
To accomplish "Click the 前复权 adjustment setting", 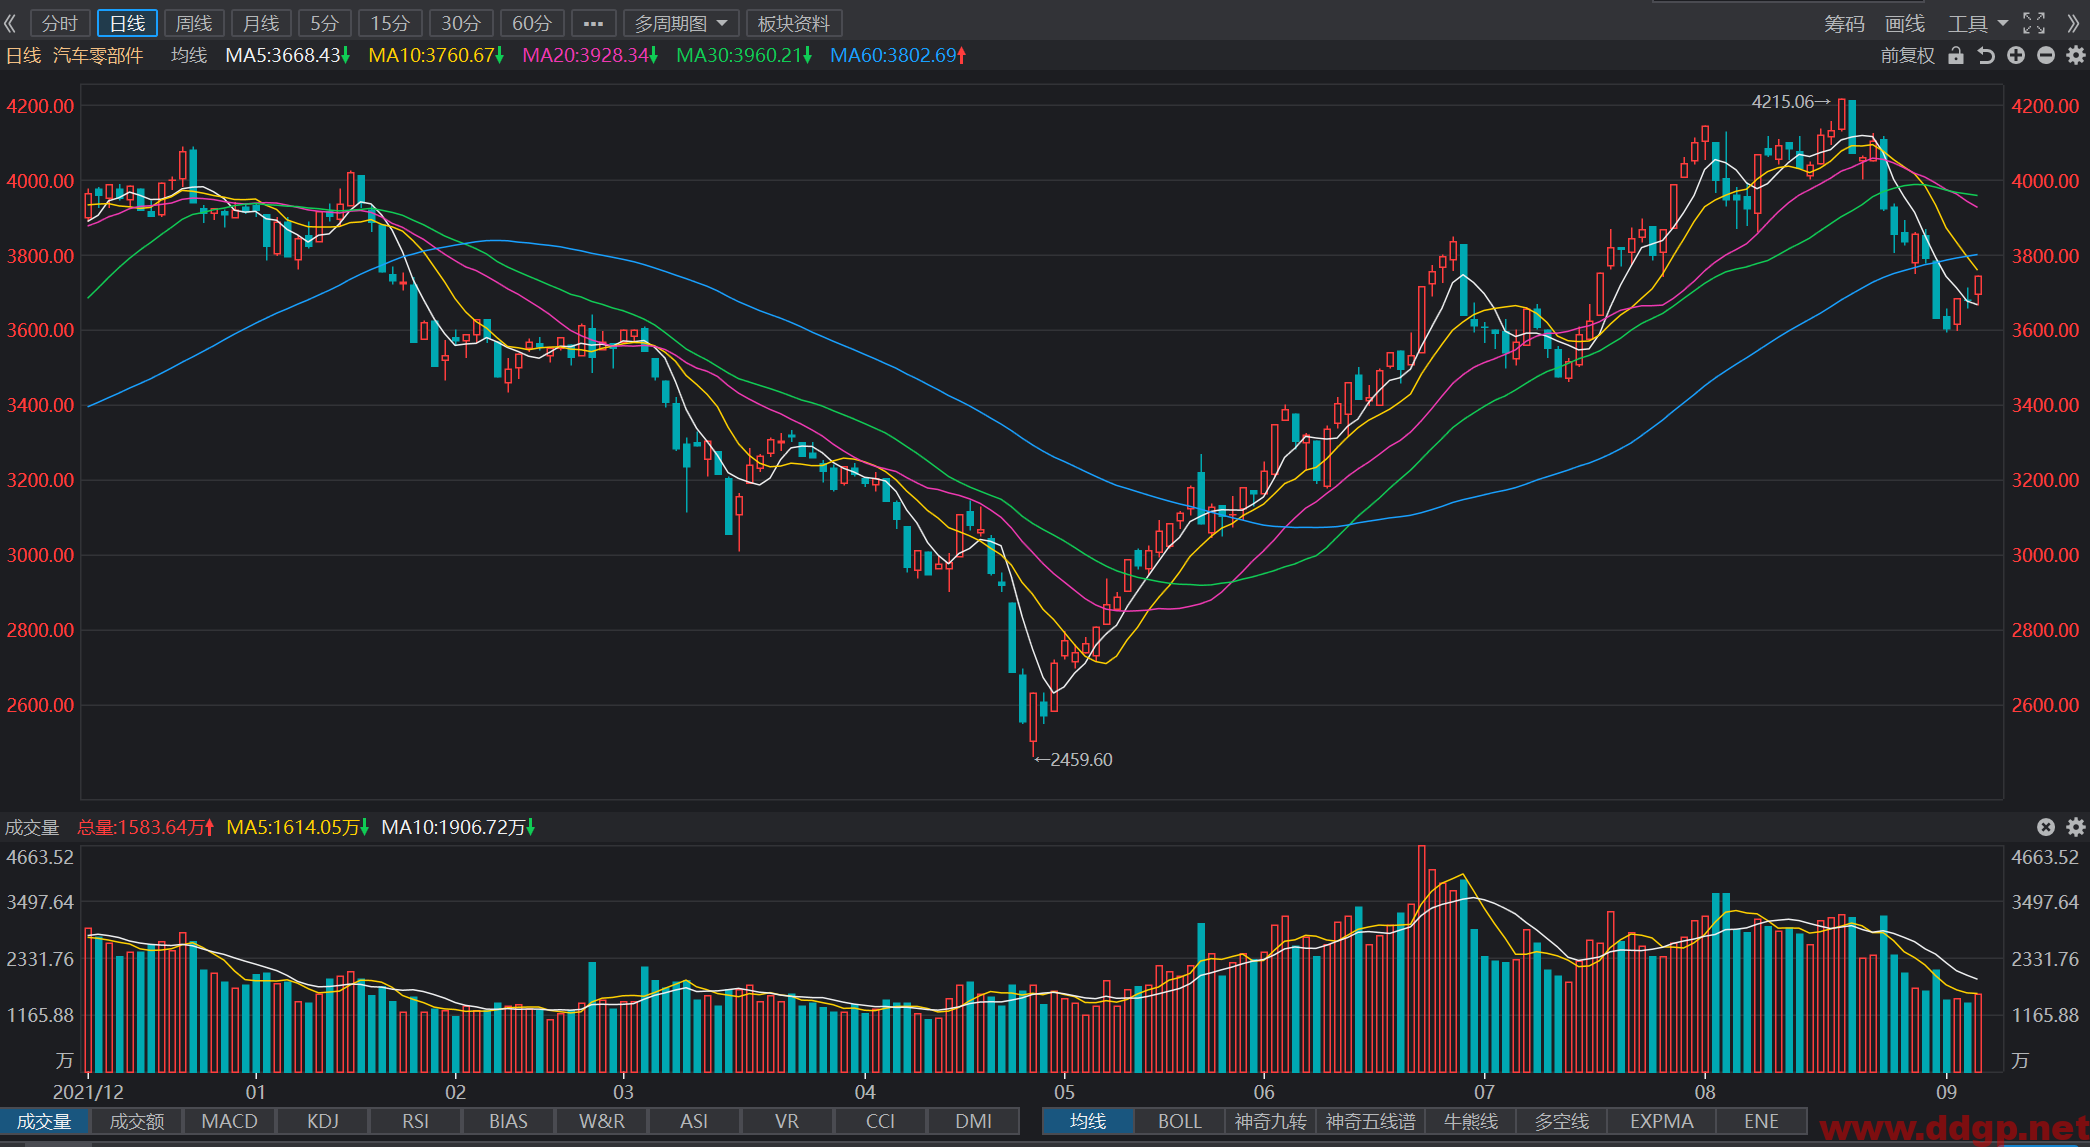I will (x=1907, y=56).
